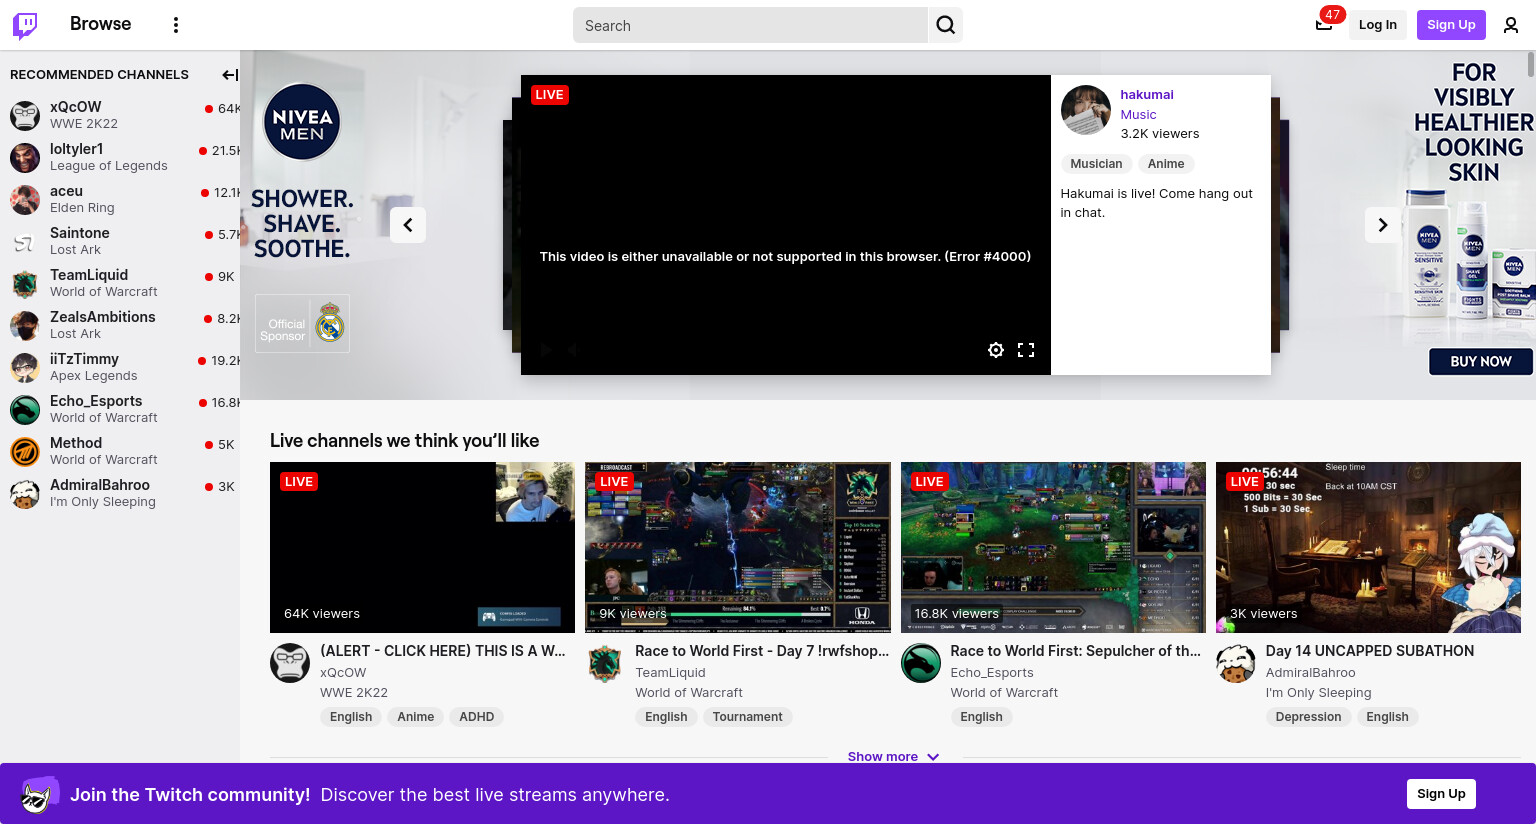Open the Browse tab

click(100, 24)
